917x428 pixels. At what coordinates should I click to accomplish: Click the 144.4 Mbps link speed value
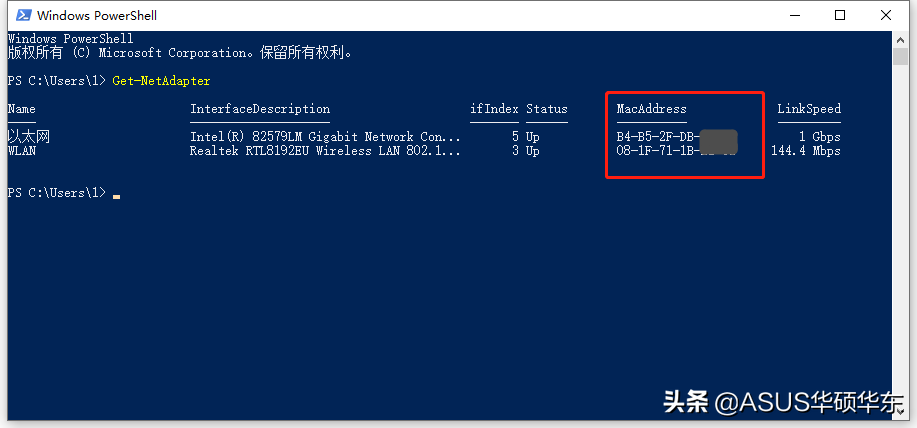[805, 151]
